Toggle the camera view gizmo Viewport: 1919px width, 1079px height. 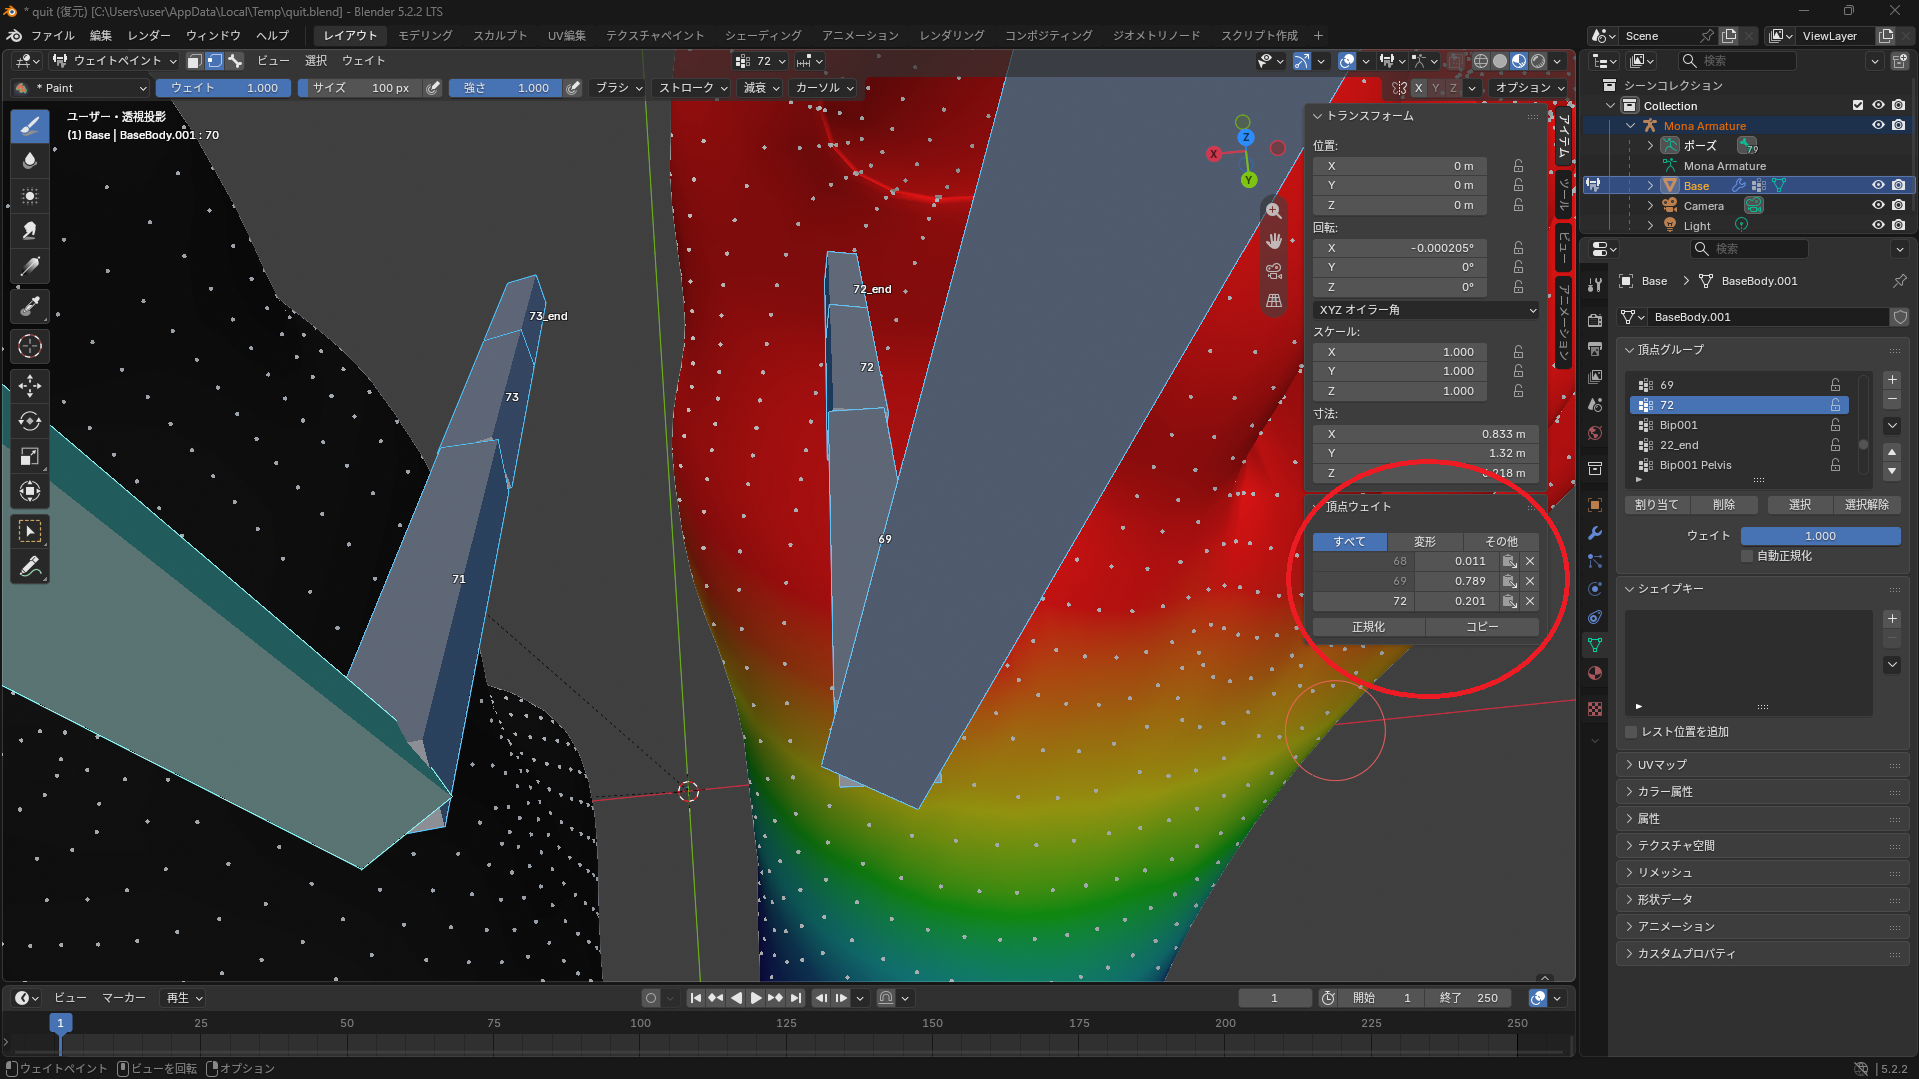click(x=1274, y=271)
